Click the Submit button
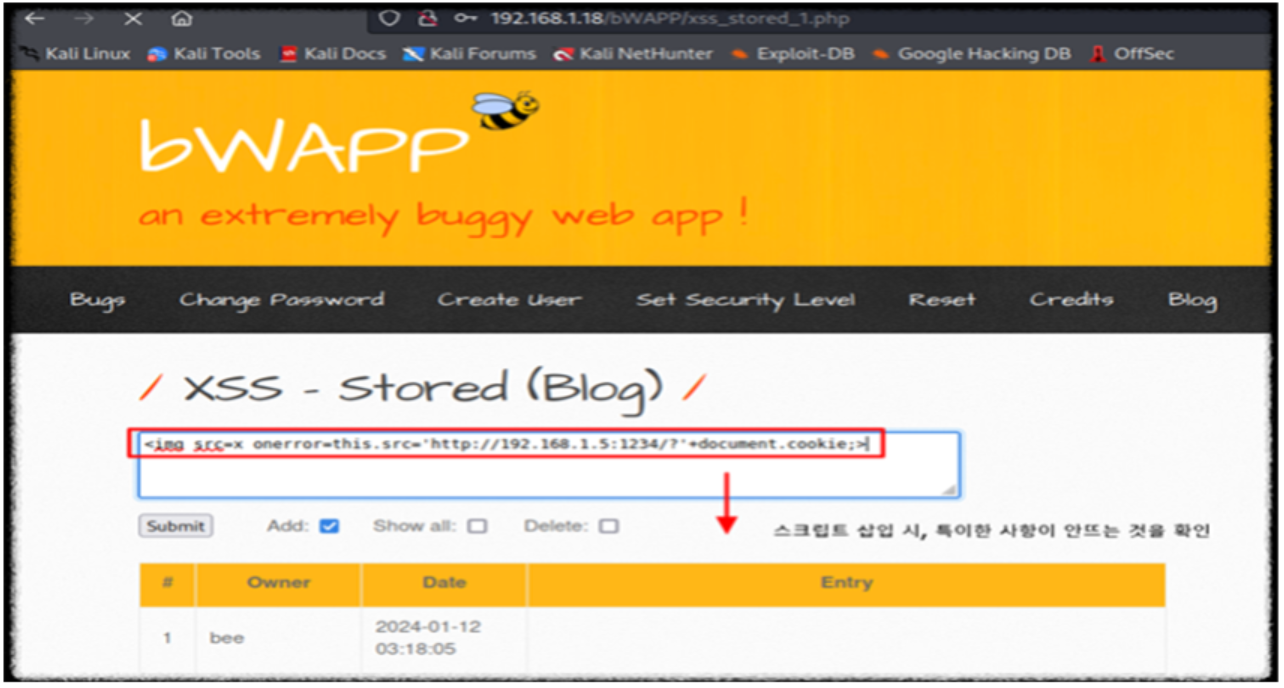1284x688 pixels. [175, 526]
